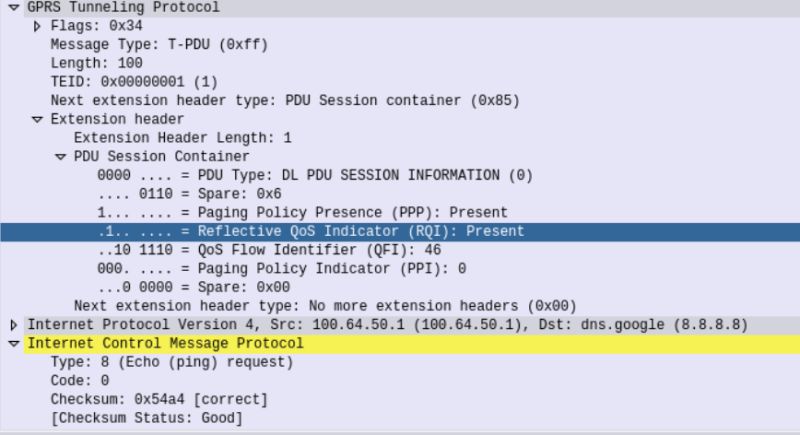Select the Paging Policy Indicator (PPI) line
This screenshot has height=435, width=800.
click(x=282, y=269)
